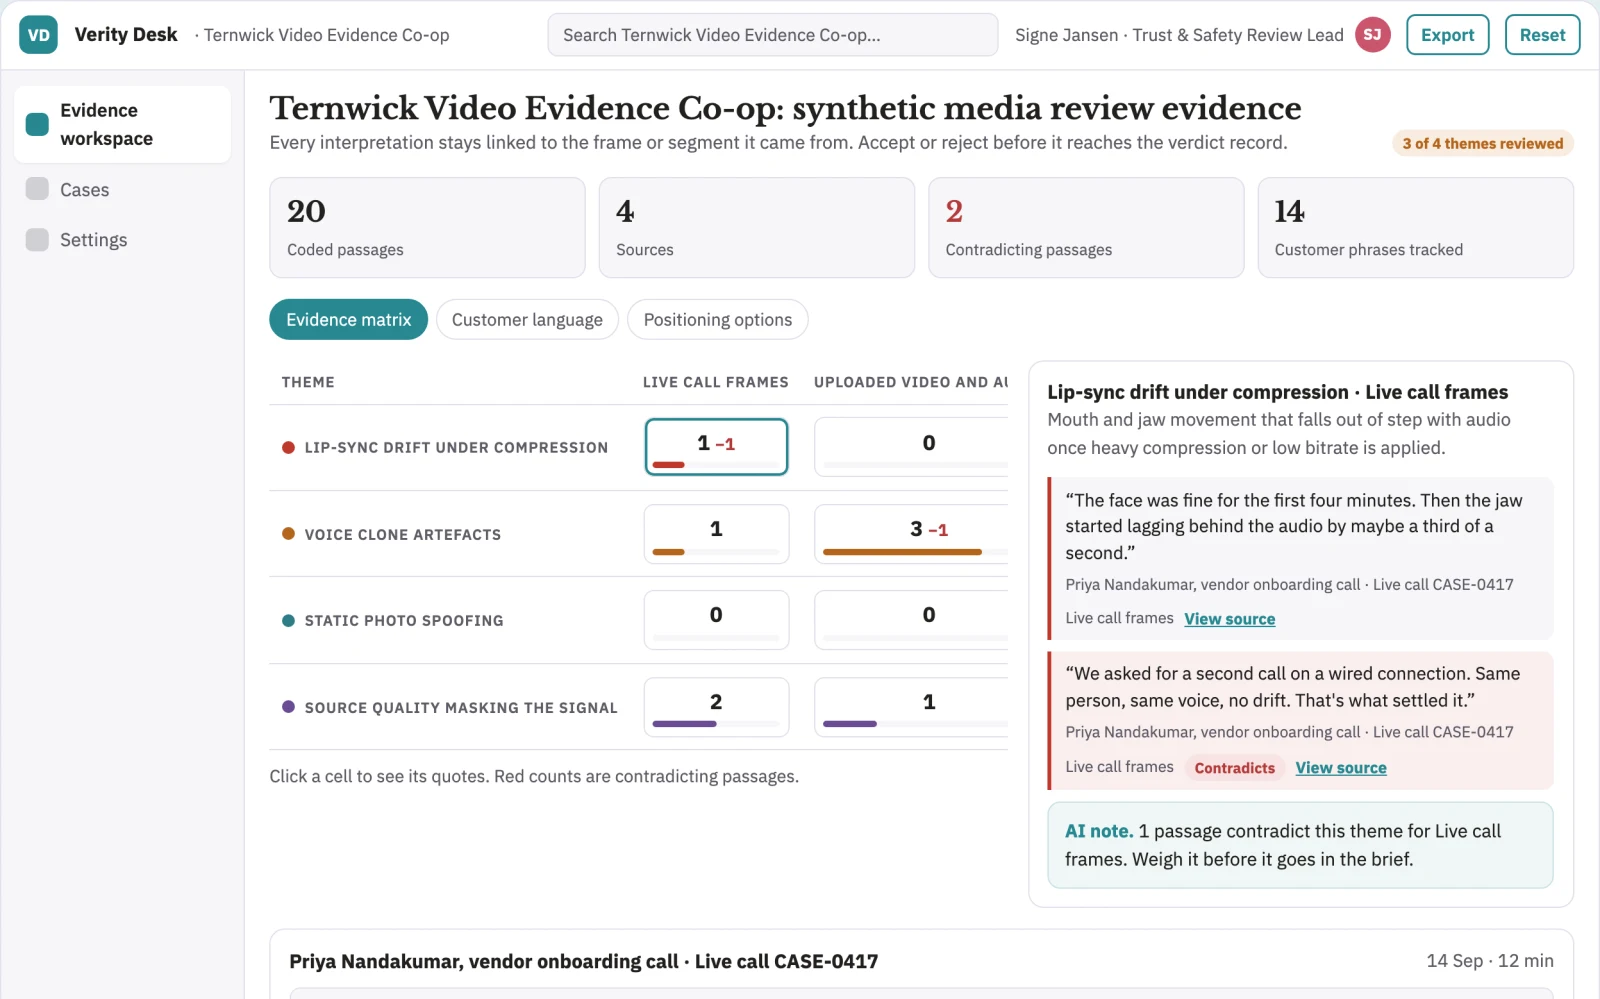This screenshot has width=1600, height=999.
Task: Click the 14 Sep · 12 min text
Action: (1489, 960)
